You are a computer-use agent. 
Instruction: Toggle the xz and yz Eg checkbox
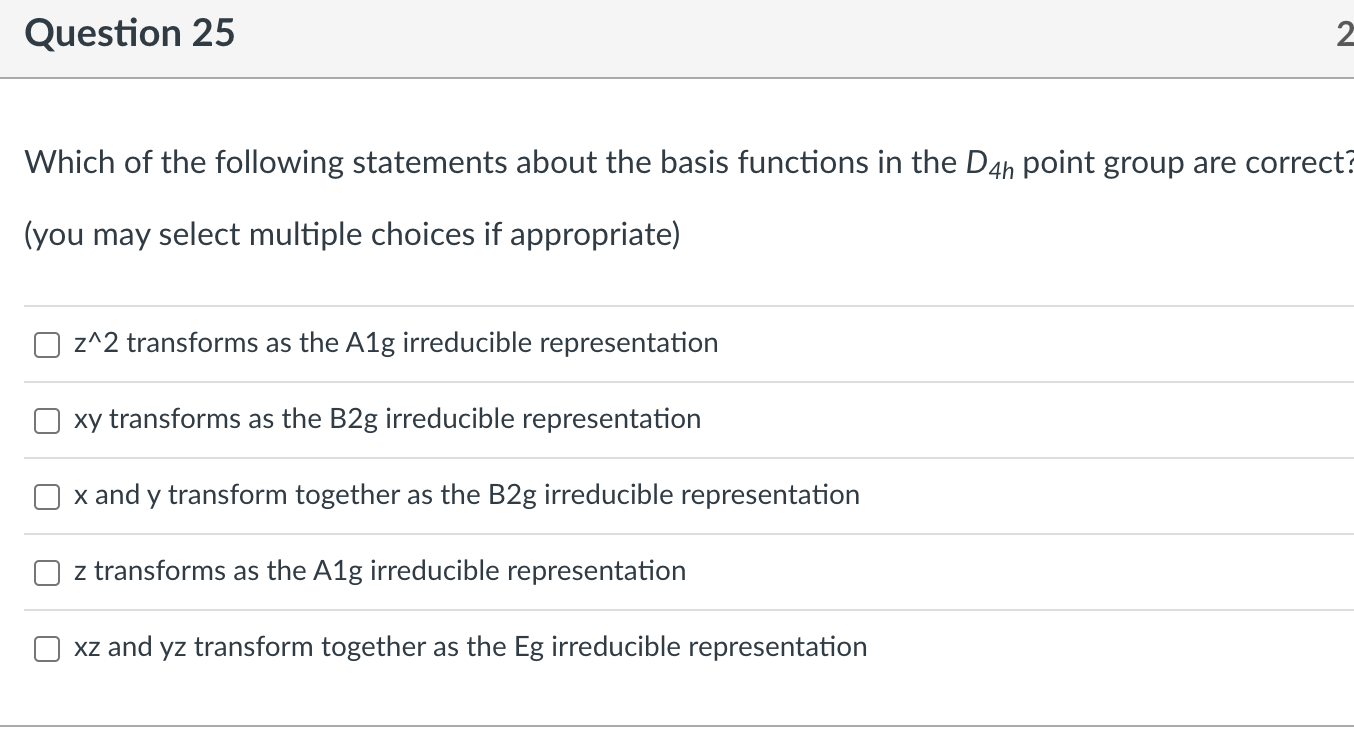[x=46, y=649]
